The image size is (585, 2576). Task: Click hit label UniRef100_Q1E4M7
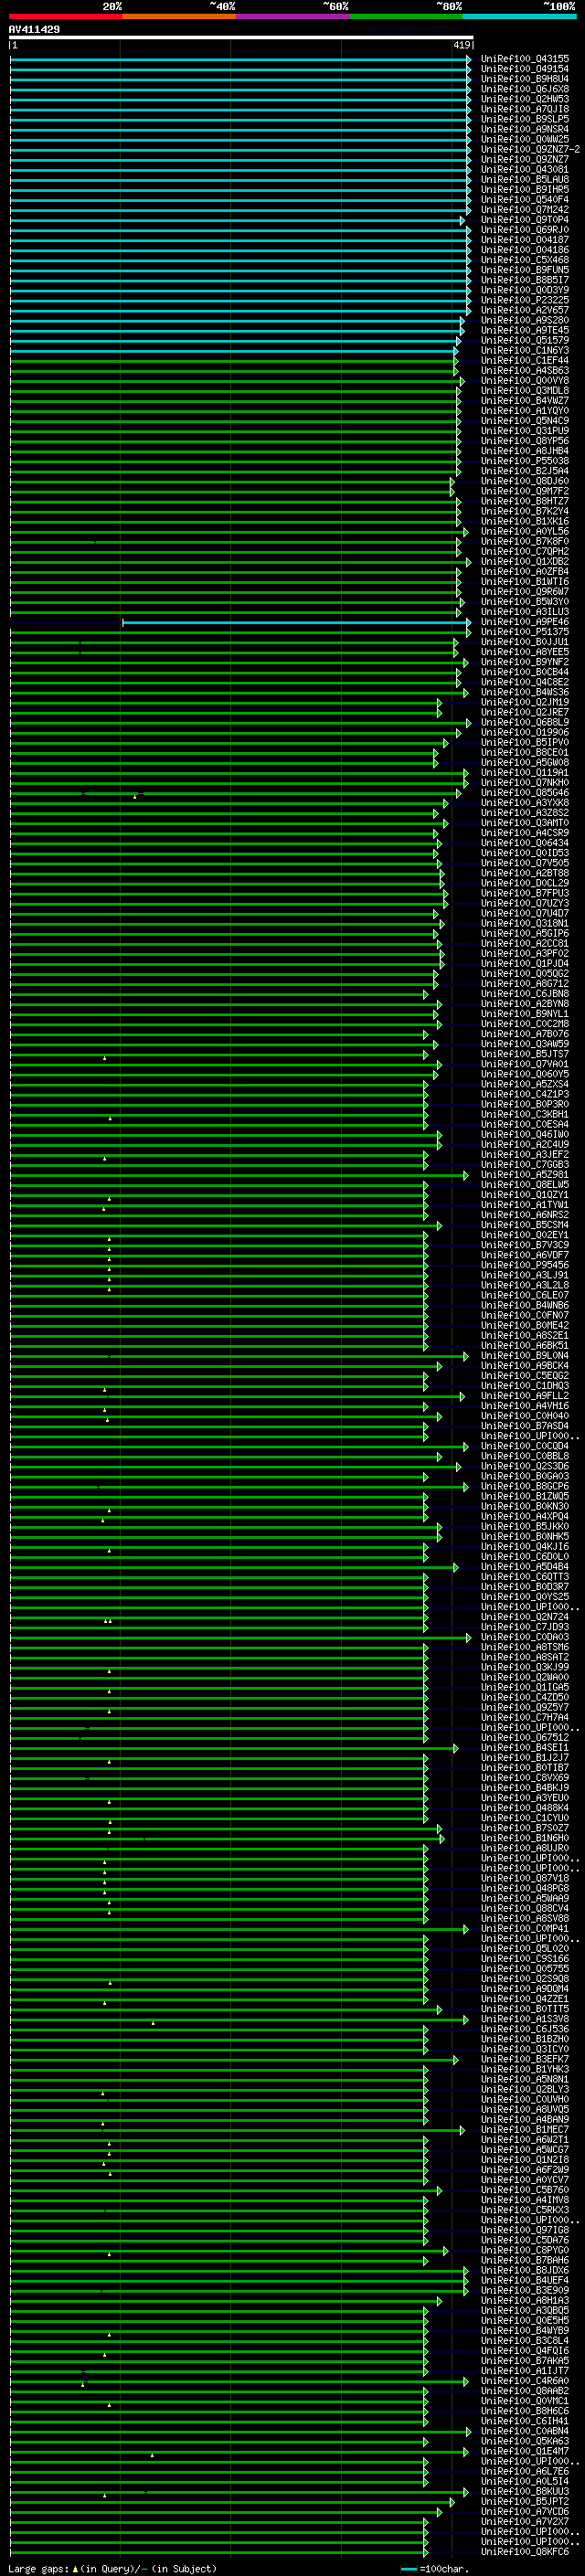(525, 2450)
